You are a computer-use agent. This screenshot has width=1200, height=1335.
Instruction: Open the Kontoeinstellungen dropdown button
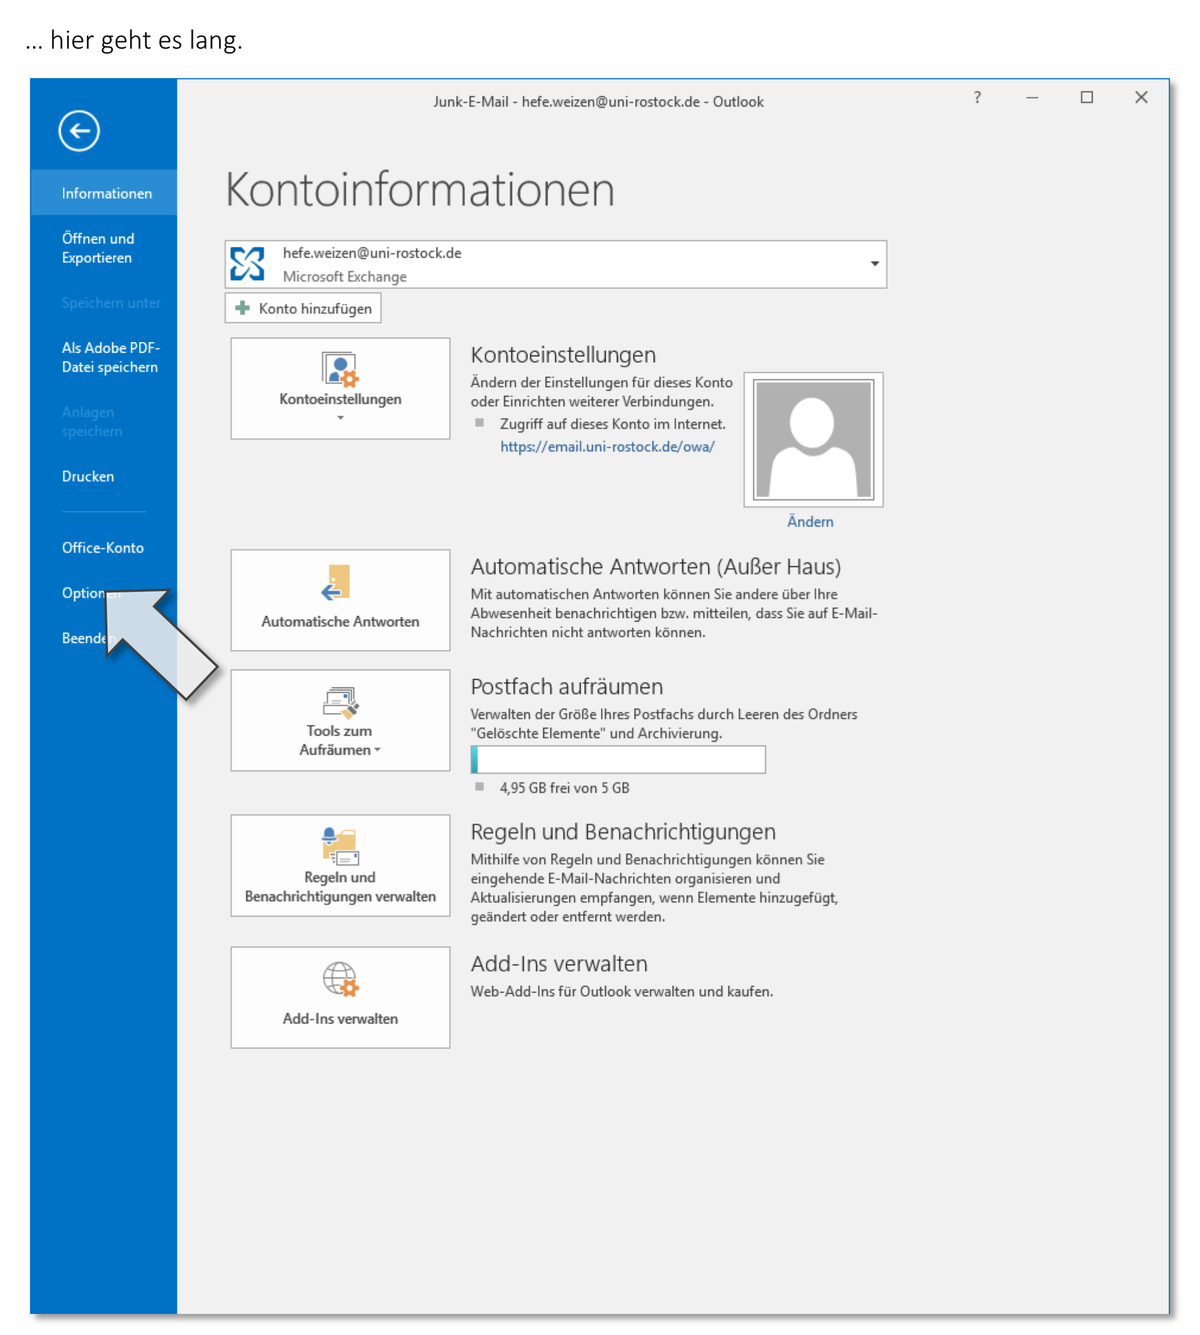(x=340, y=388)
